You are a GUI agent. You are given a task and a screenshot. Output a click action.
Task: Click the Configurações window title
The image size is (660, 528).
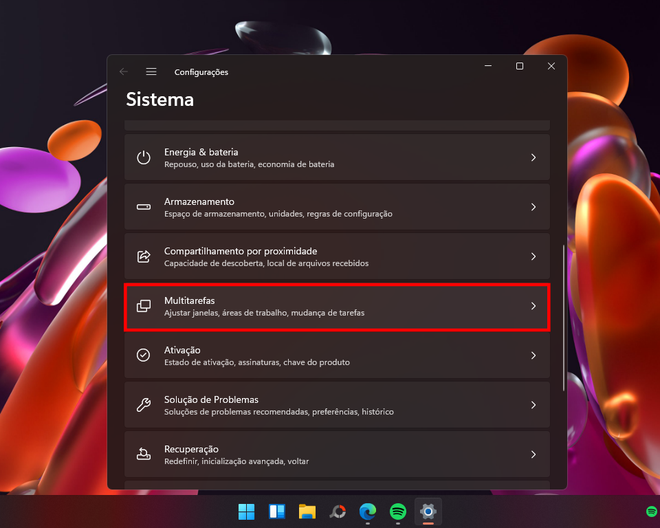point(201,72)
